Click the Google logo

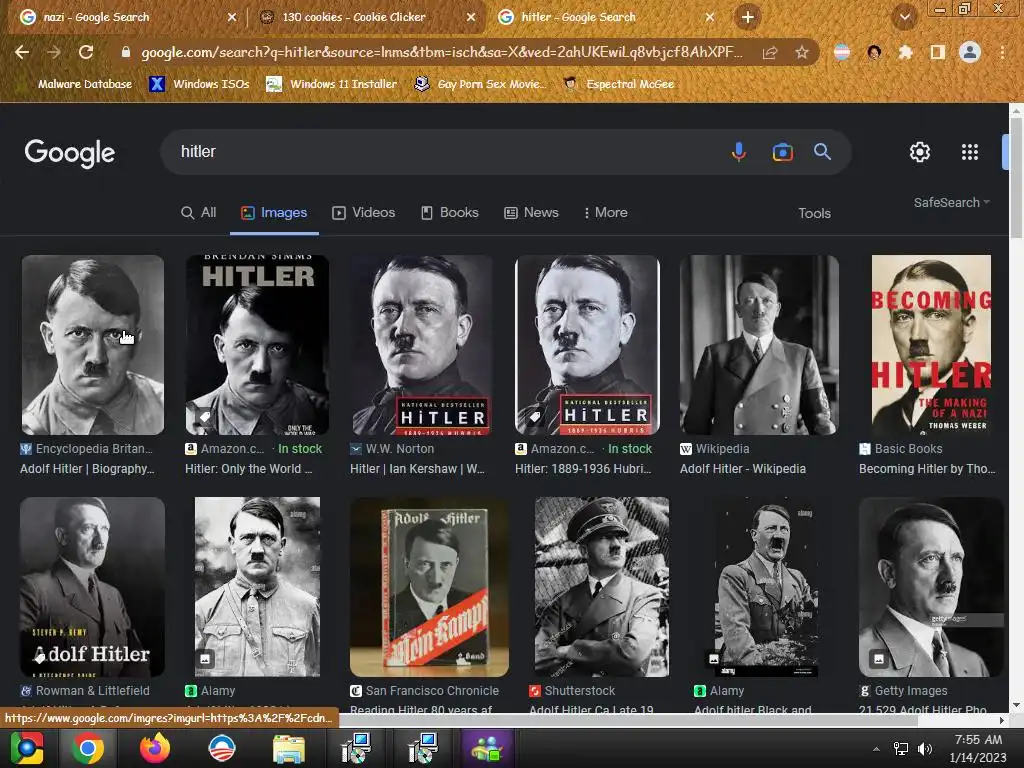pyautogui.click(x=70, y=153)
